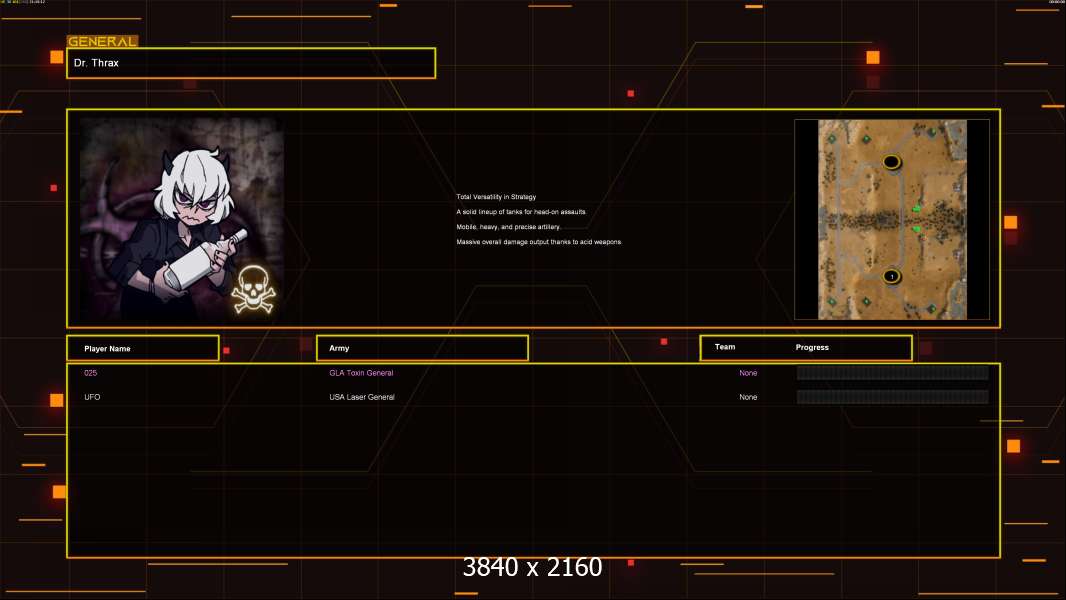The image size is (1066, 600).
Task: Click the loading progress bar for player UFO
Action: click(893, 397)
